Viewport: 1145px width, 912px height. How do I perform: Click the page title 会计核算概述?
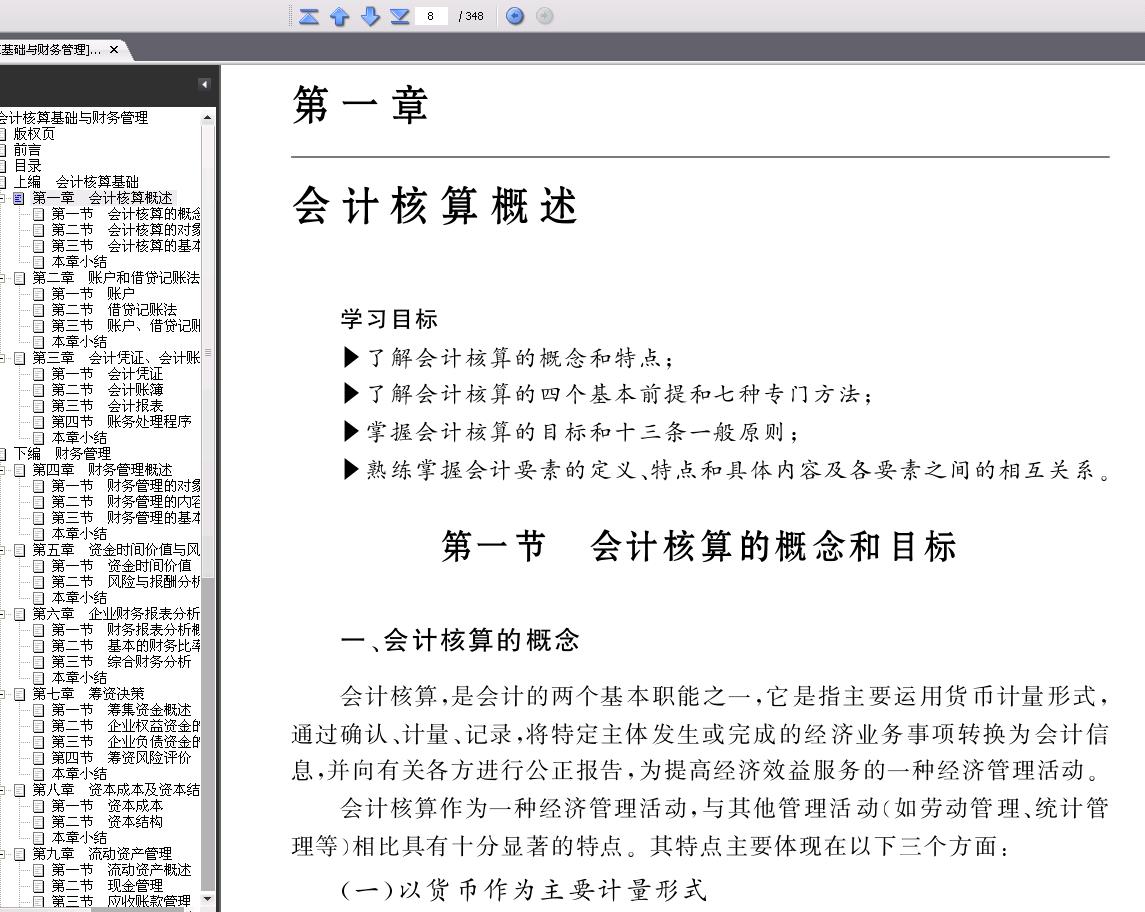(x=436, y=205)
